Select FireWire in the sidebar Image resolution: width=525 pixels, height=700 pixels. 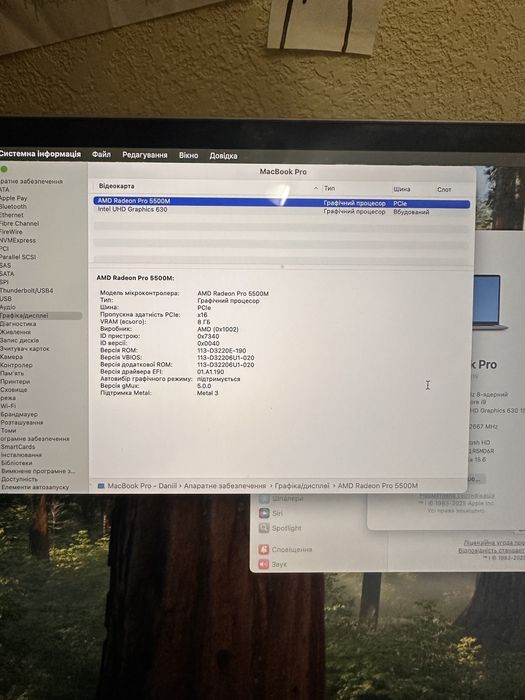11,232
